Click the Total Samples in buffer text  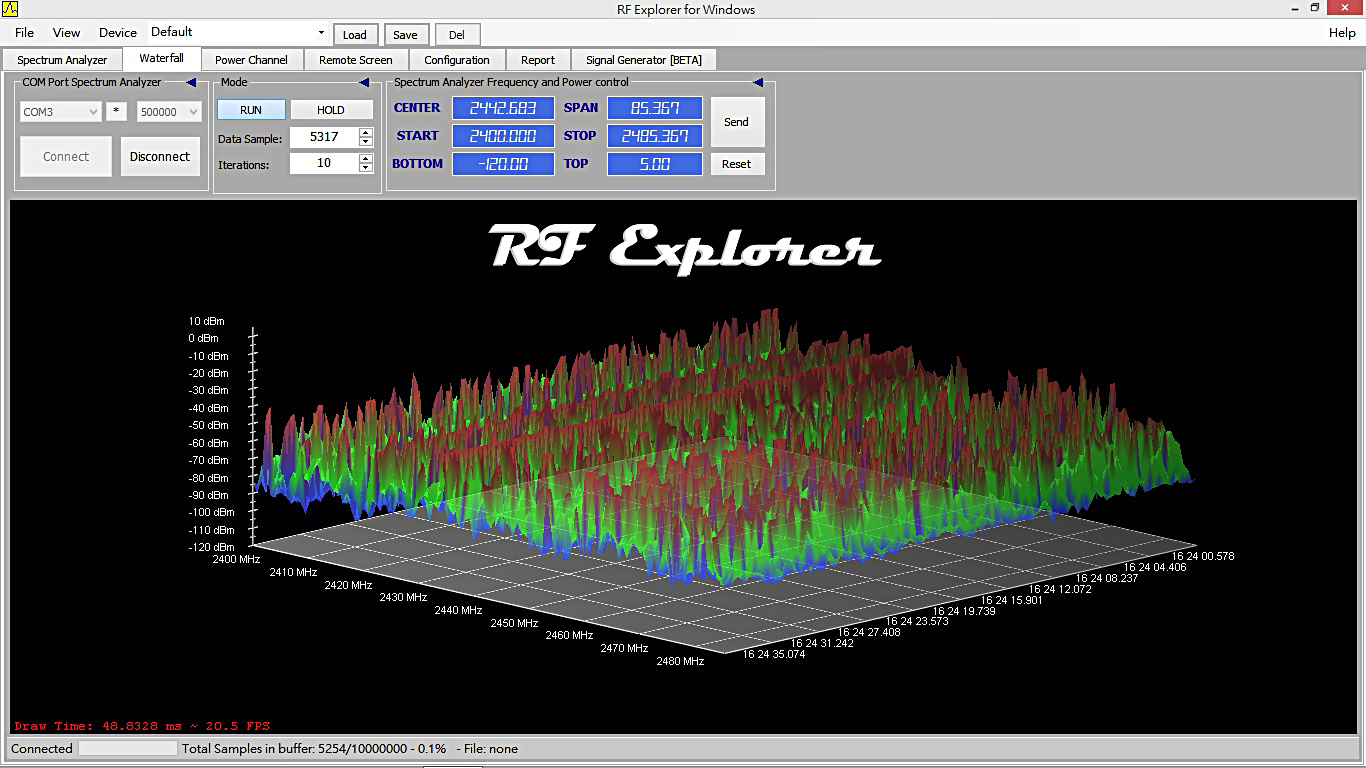pyautogui.click(x=314, y=748)
